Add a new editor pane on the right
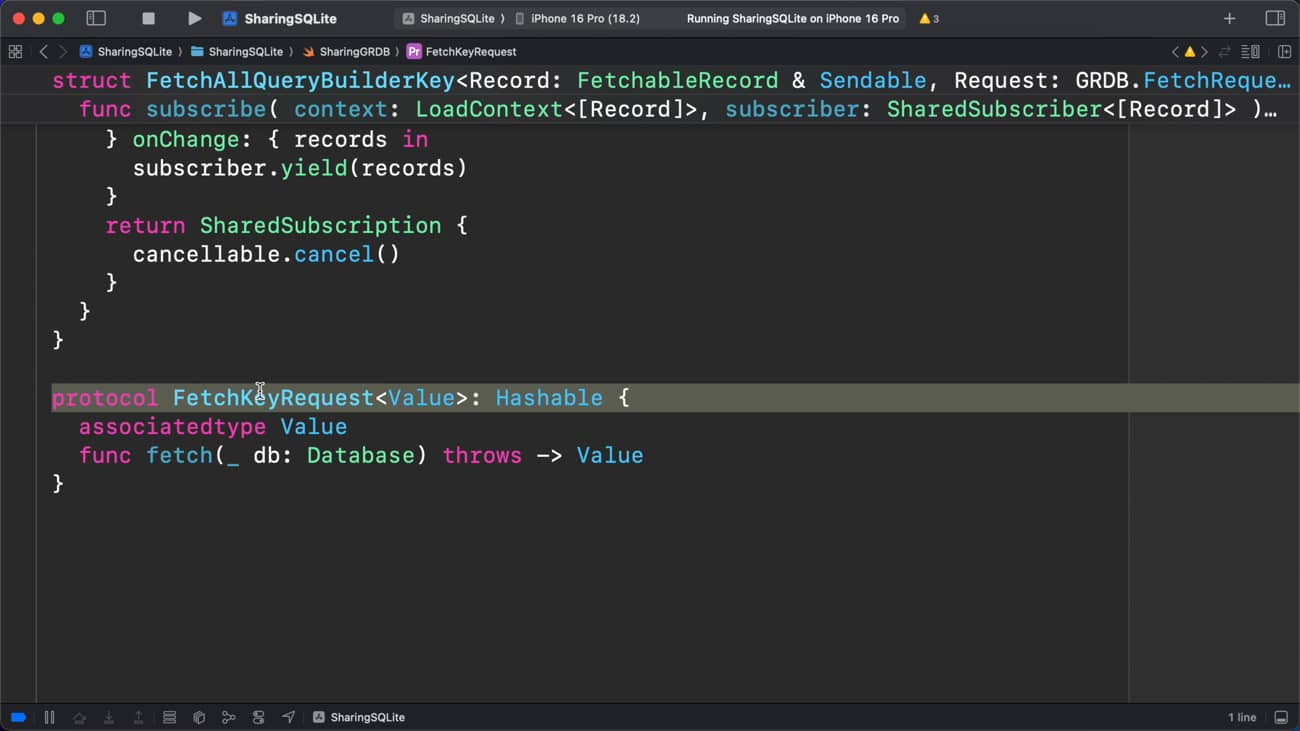1300x731 pixels. 1285,51
